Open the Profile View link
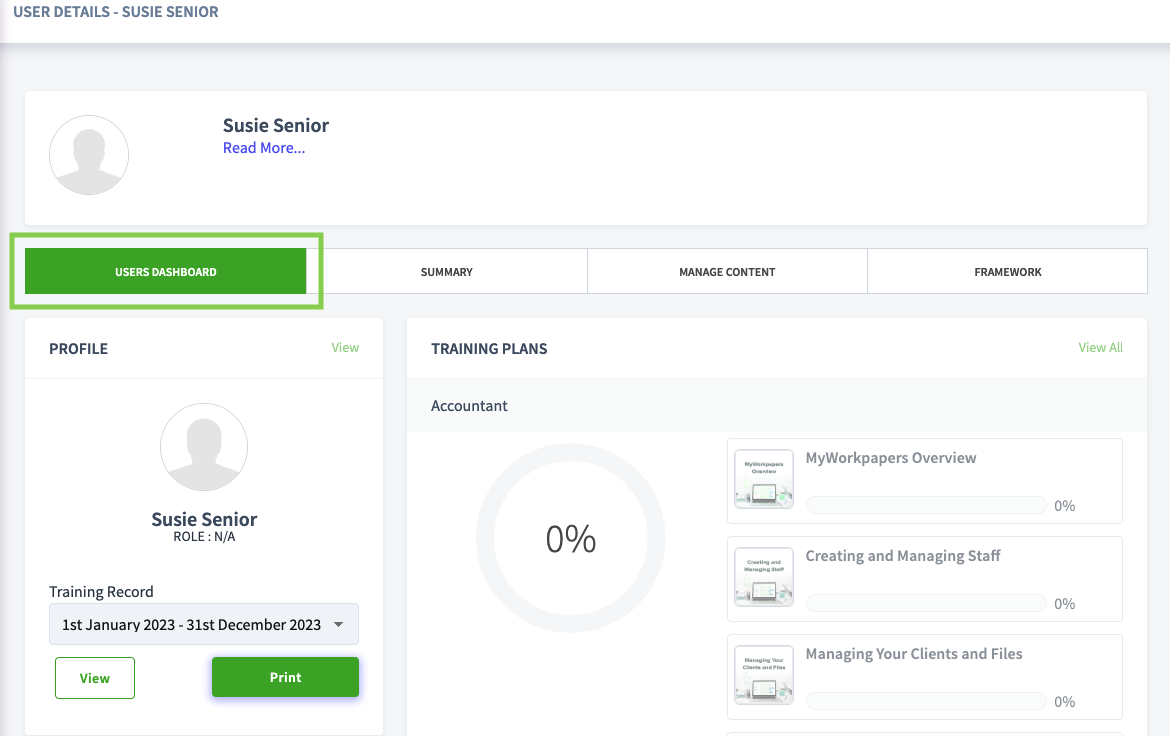1170x736 pixels. [345, 347]
